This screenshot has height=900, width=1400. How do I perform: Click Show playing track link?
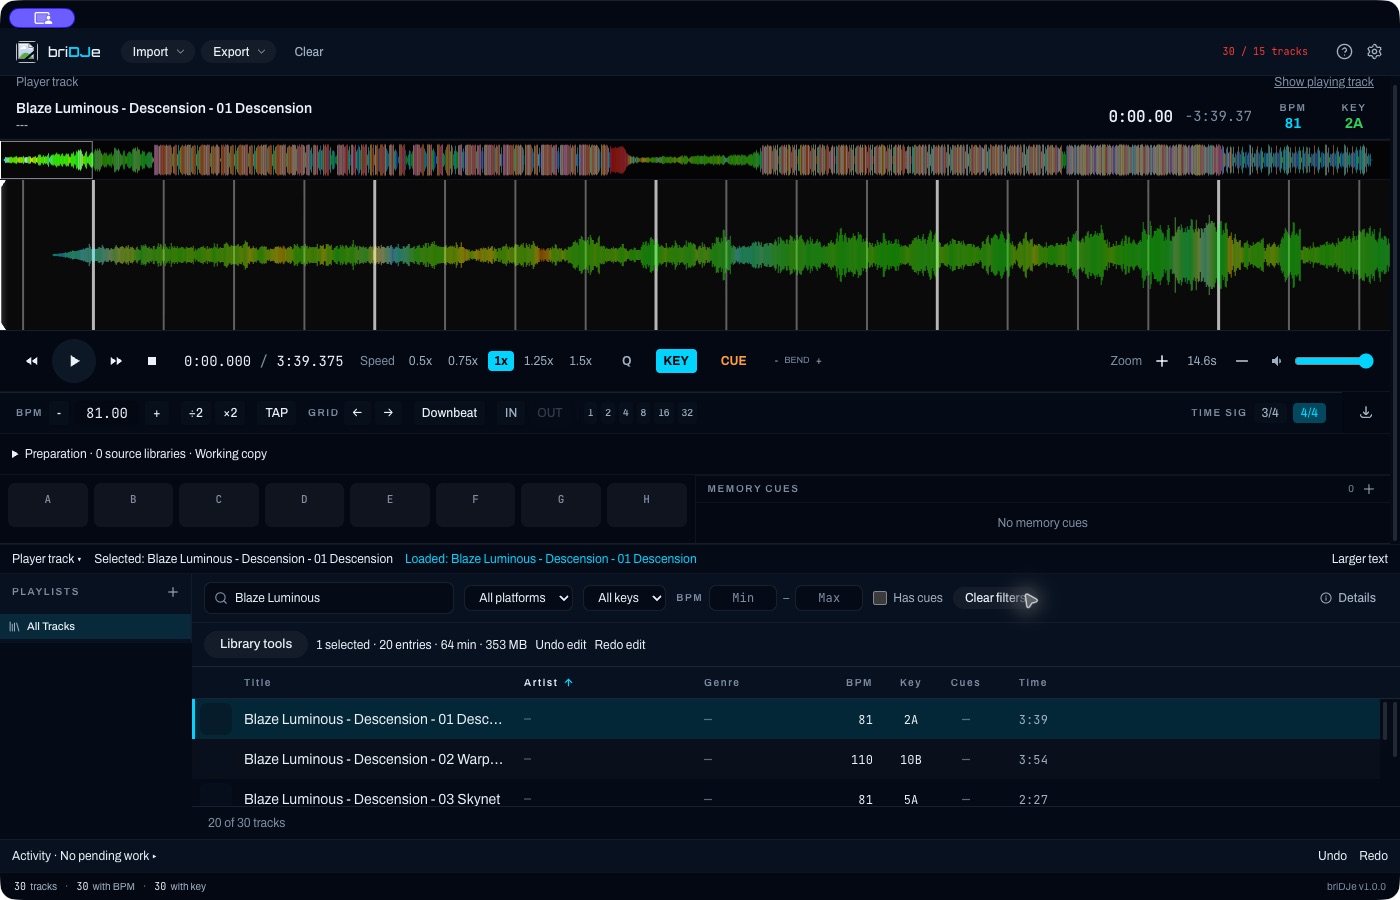[1324, 82]
